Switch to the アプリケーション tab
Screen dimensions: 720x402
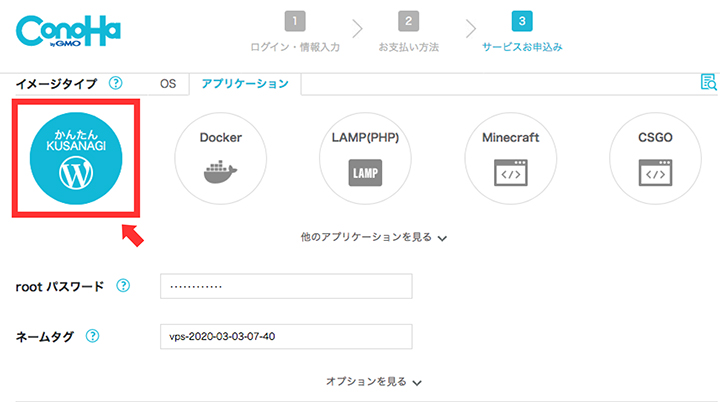(x=245, y=84)
